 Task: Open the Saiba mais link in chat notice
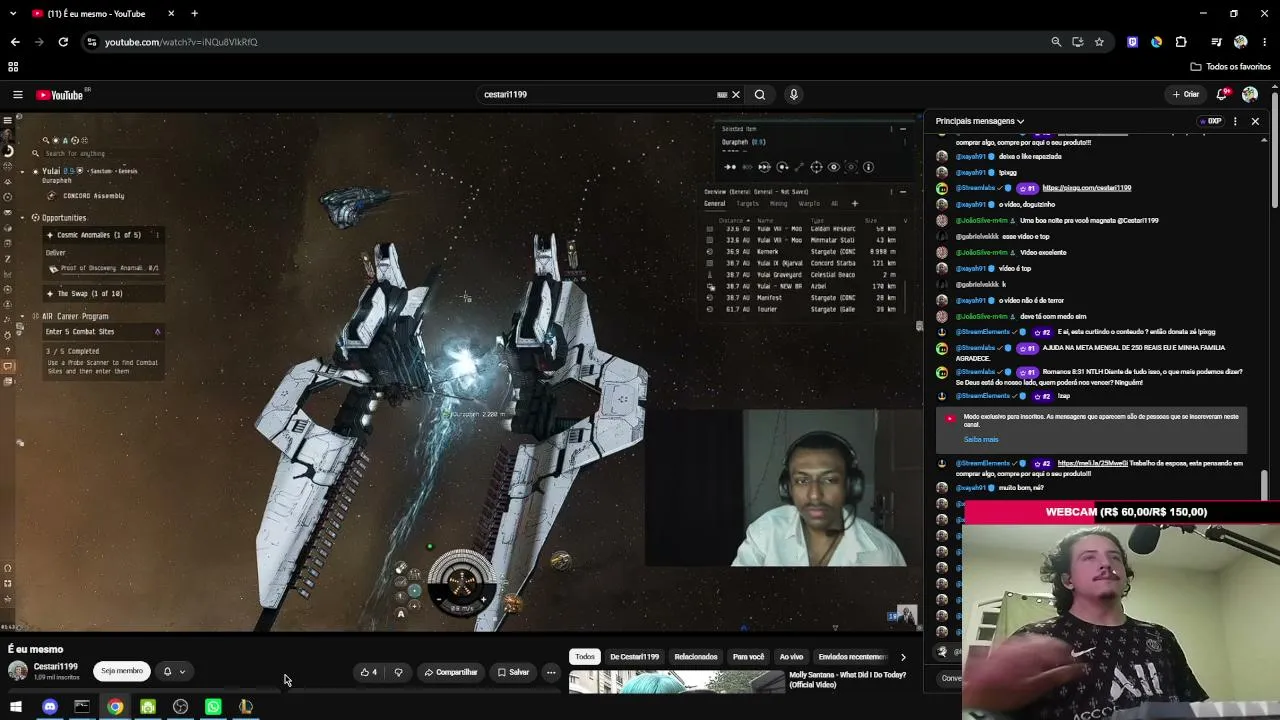coord(981,440)
